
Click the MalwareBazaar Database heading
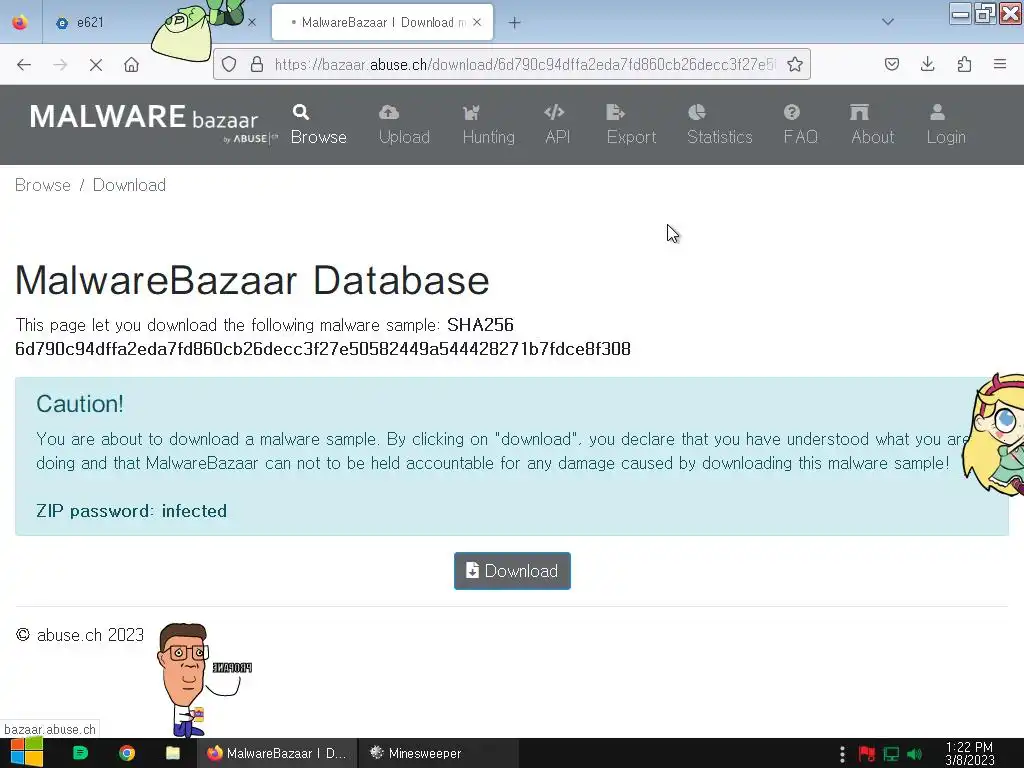pyautogui.click(x=252, y=281)
